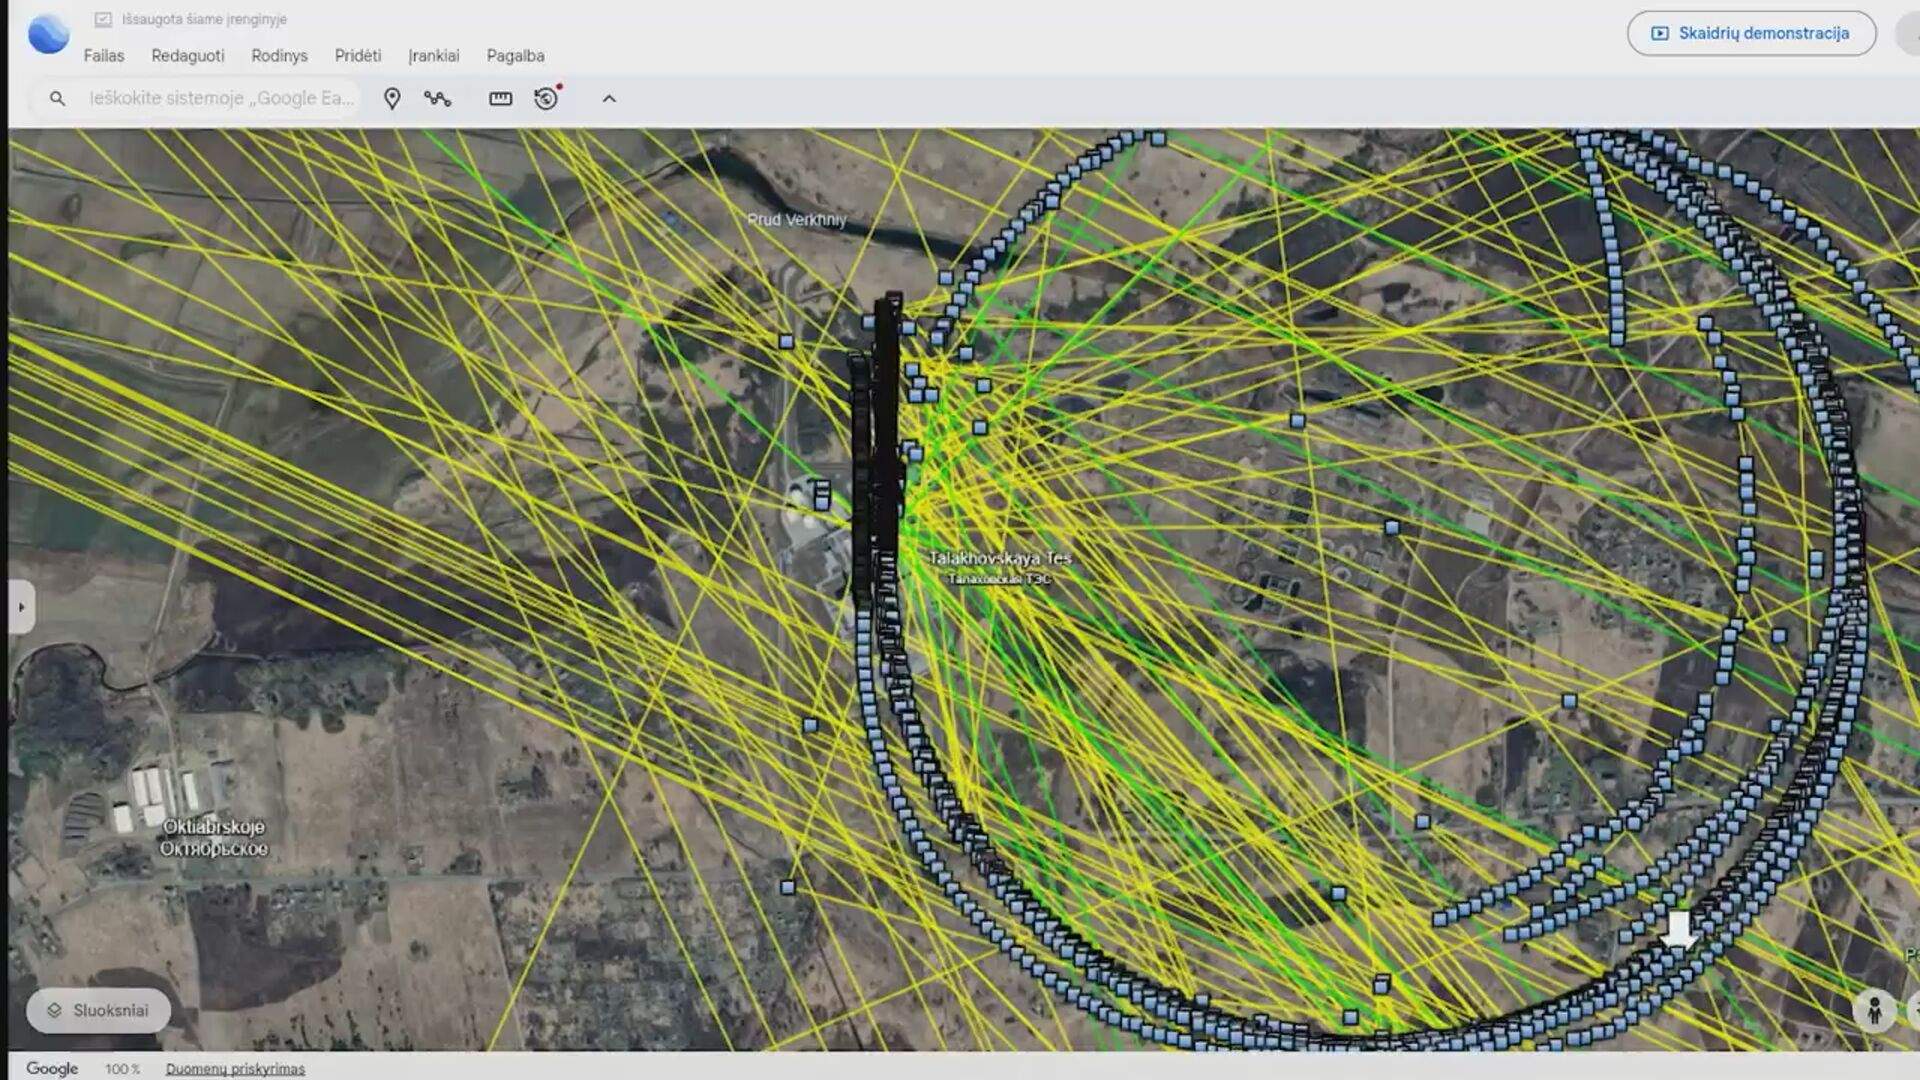
Task: Select the measure ruler tool
Action: [x=500, y=98]
